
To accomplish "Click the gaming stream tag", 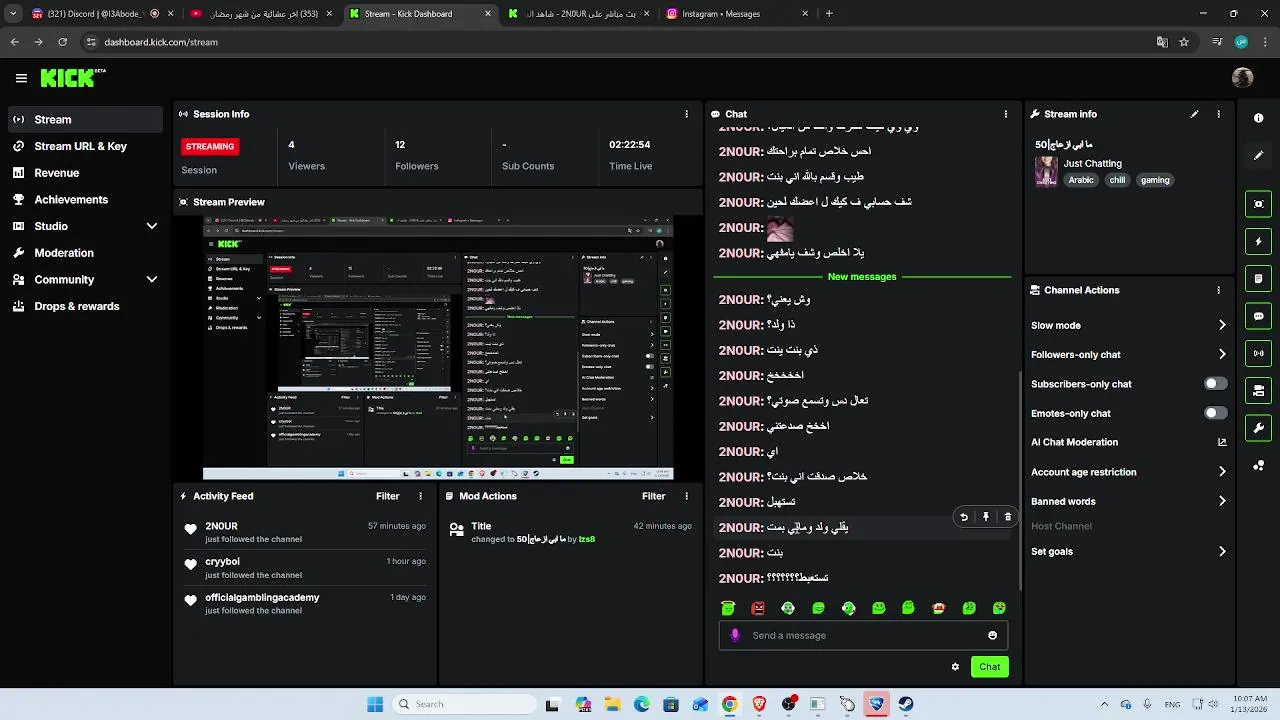I will click(x=1155, y=180).
